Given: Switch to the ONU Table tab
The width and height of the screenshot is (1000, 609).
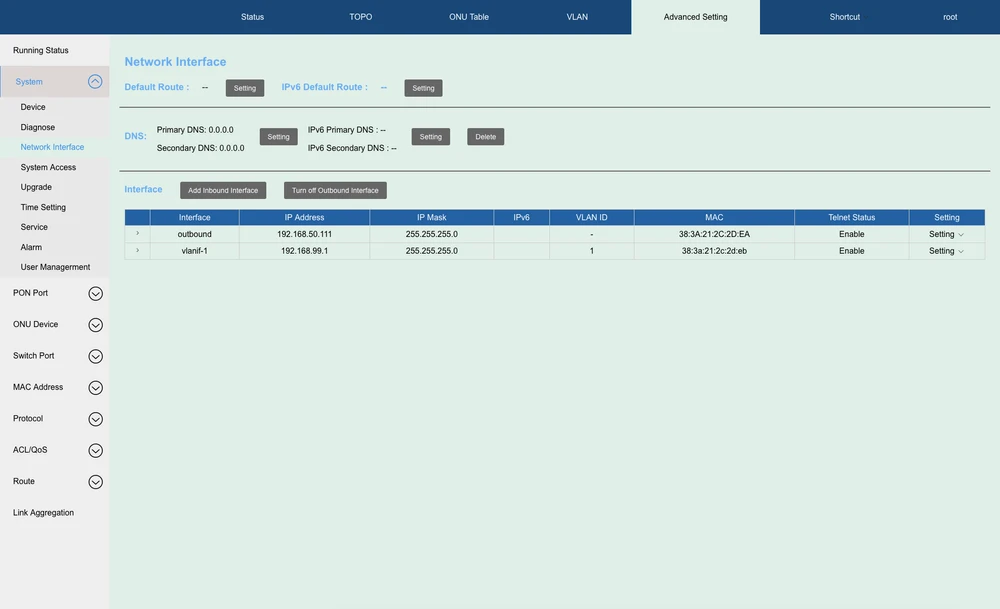Looking at the screenshot, I should point(469,17).
